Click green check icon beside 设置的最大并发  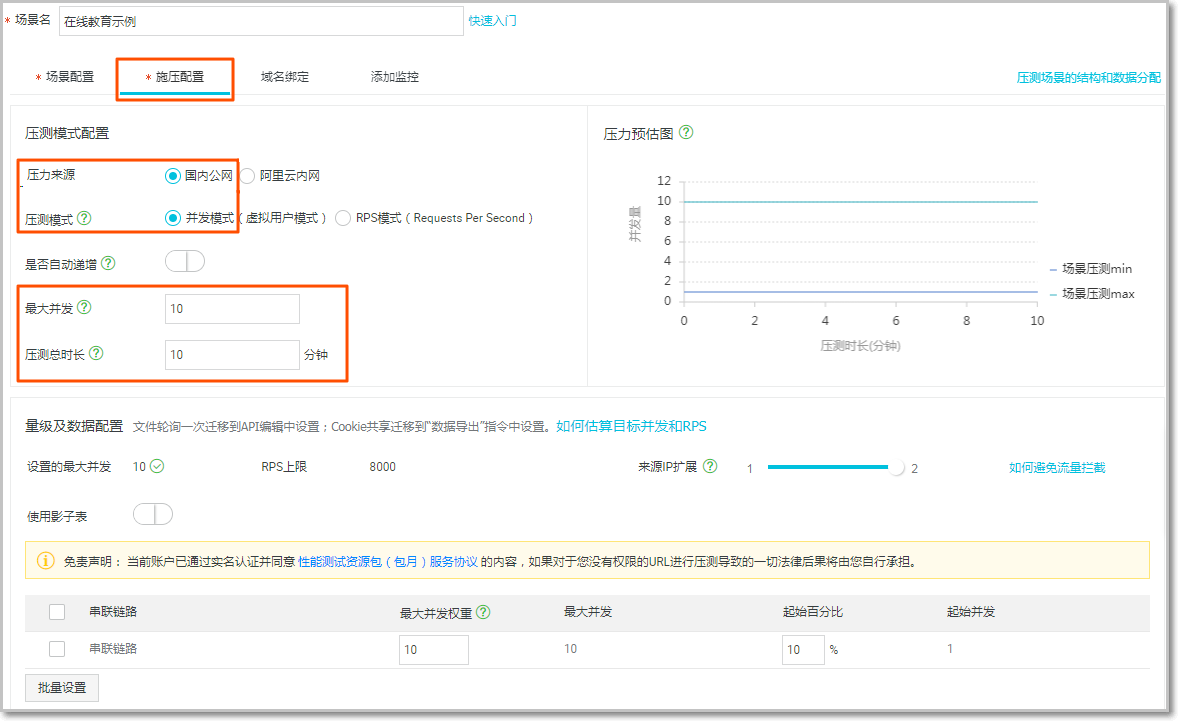[x=157, y=466]
